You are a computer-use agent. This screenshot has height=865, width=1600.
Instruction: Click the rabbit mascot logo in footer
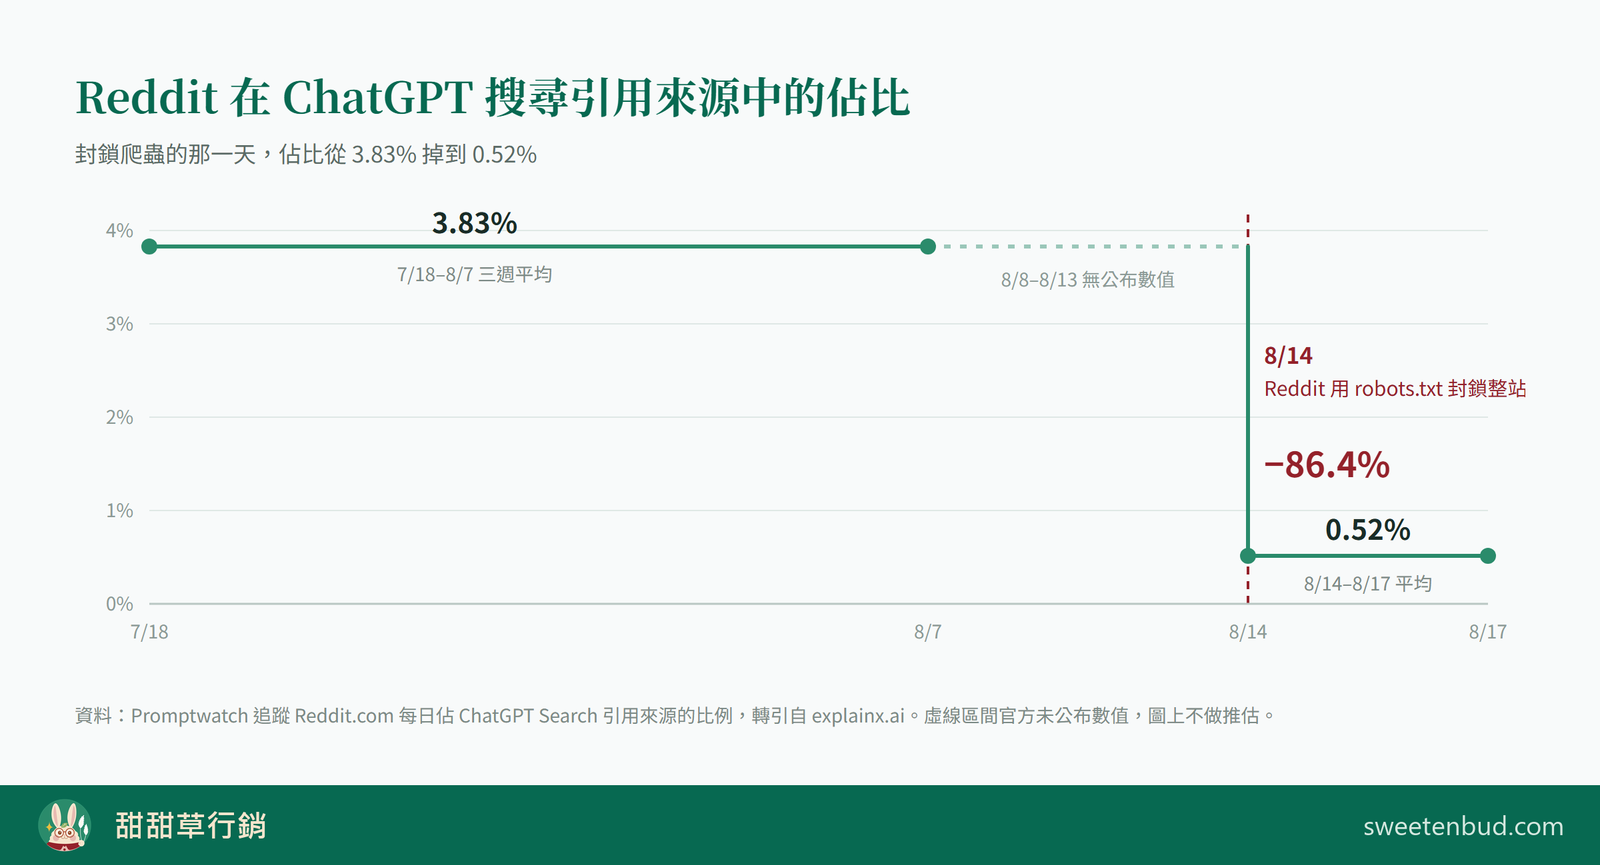coord(65,826)
